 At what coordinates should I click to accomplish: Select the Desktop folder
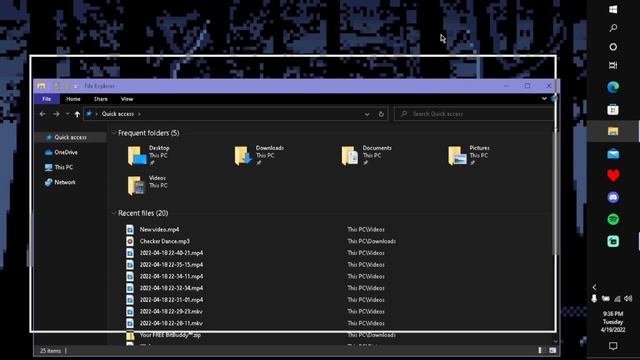[149, 155]
